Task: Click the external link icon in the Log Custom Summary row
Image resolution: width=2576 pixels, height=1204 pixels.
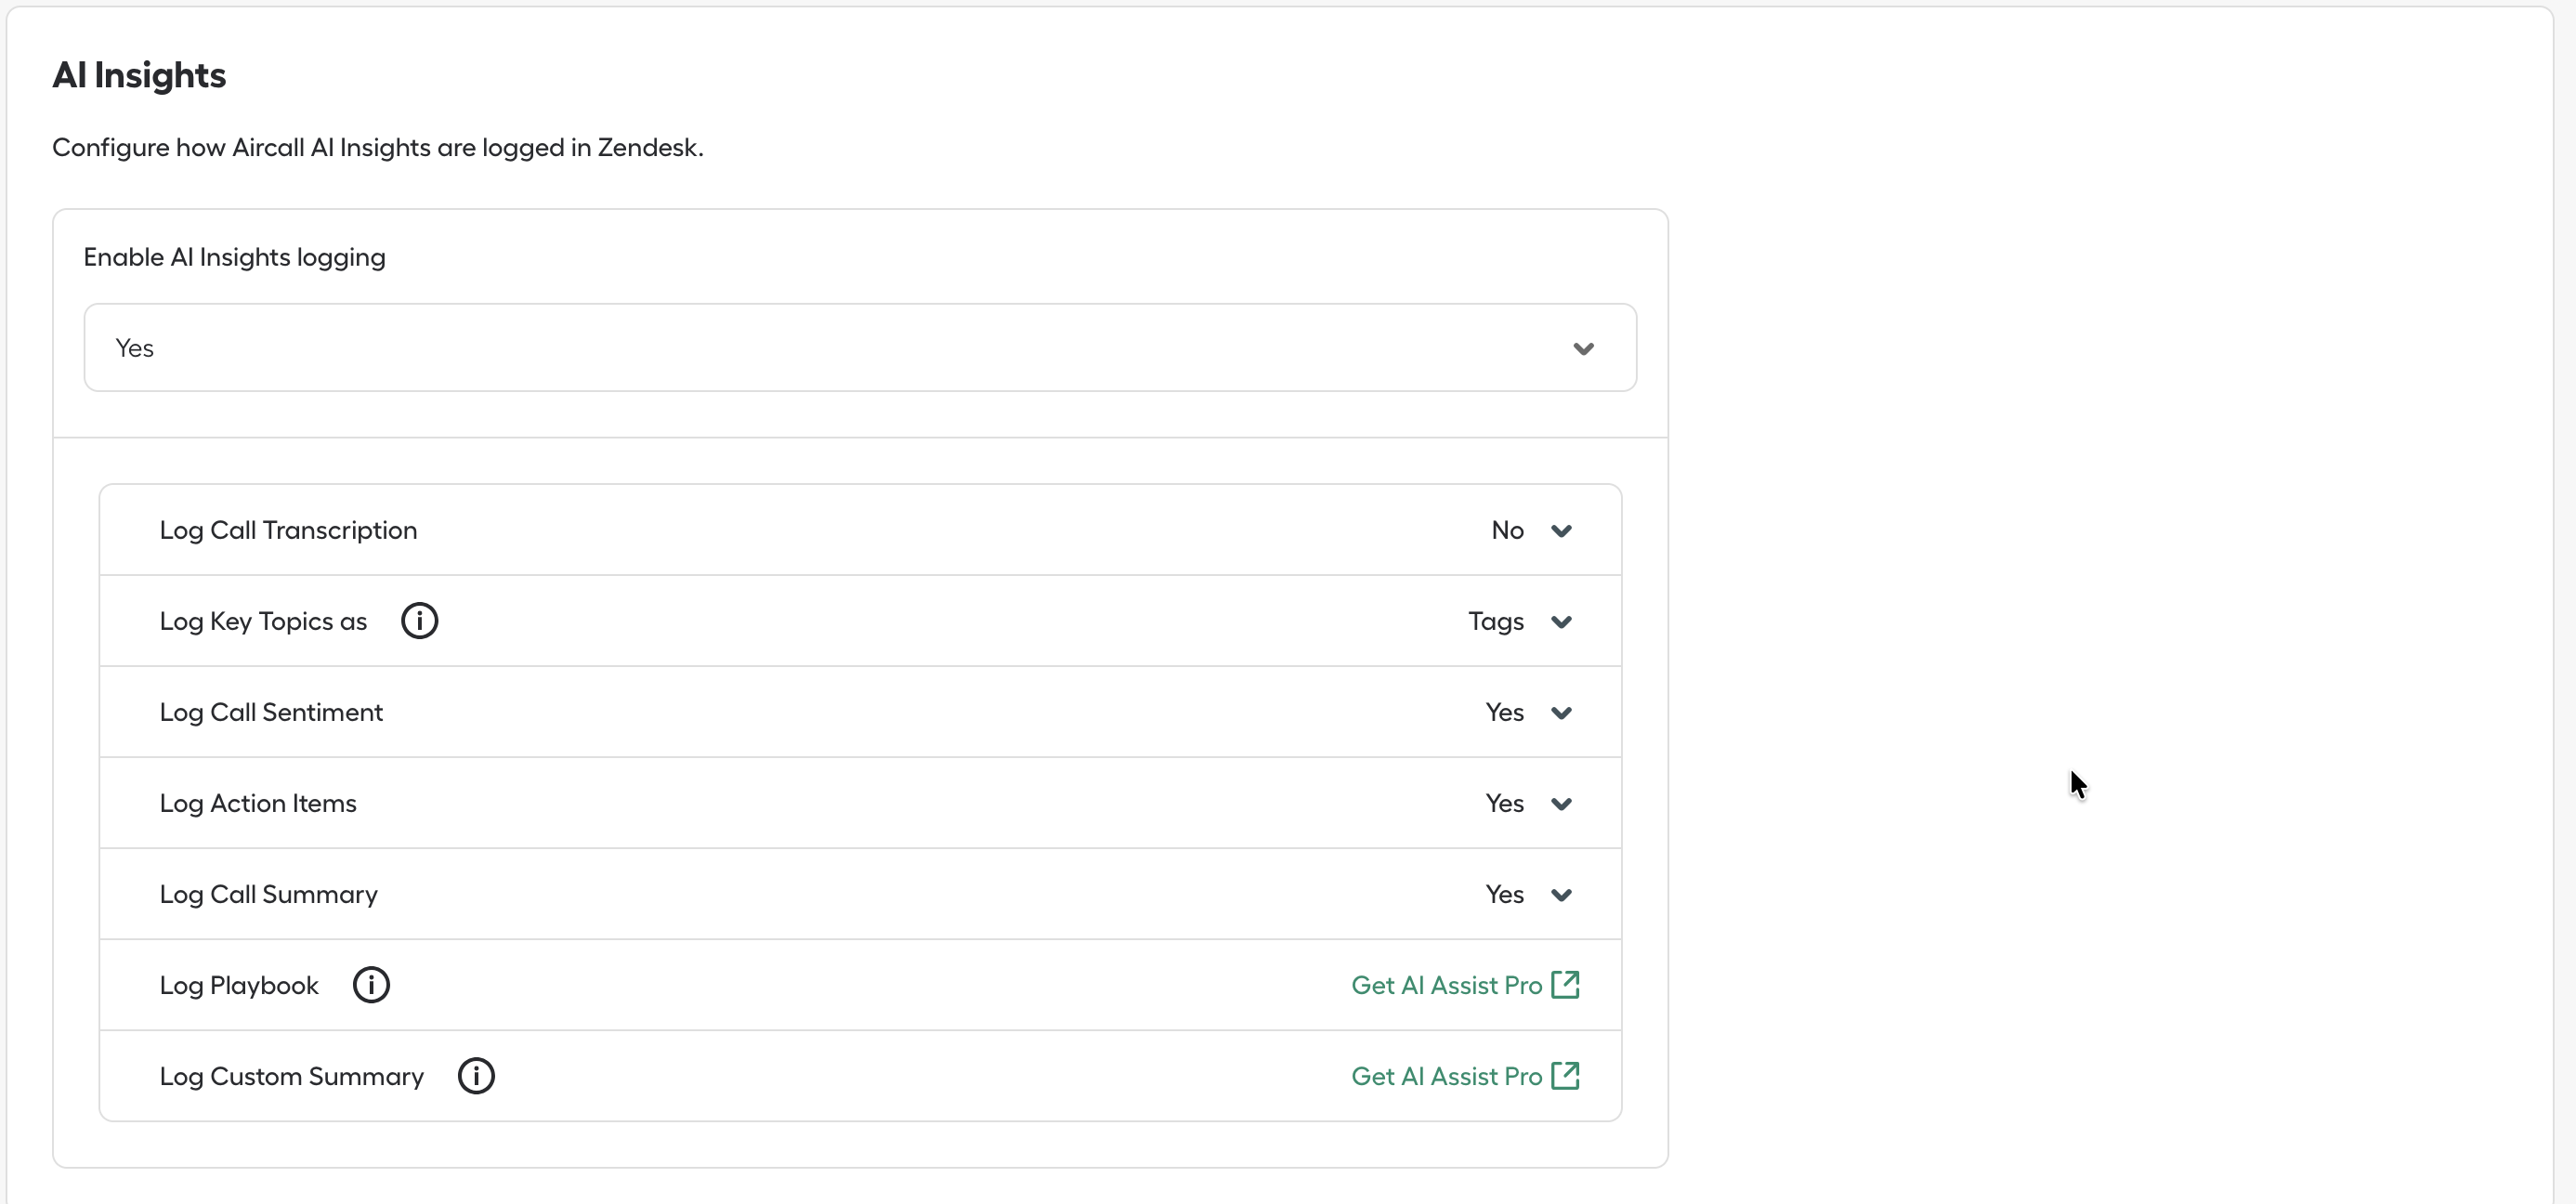Action: pyautogui.click(x=1565, y=1075)
